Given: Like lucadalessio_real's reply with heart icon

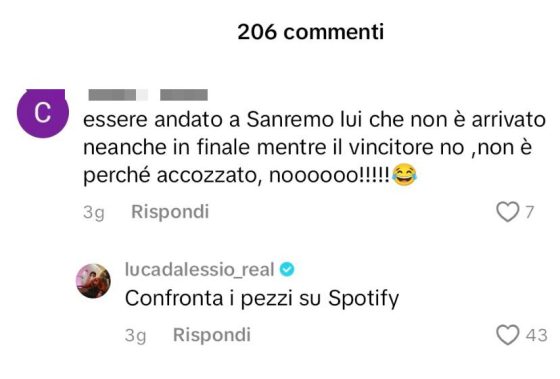Looking at the screenshot, I should 508,335.
